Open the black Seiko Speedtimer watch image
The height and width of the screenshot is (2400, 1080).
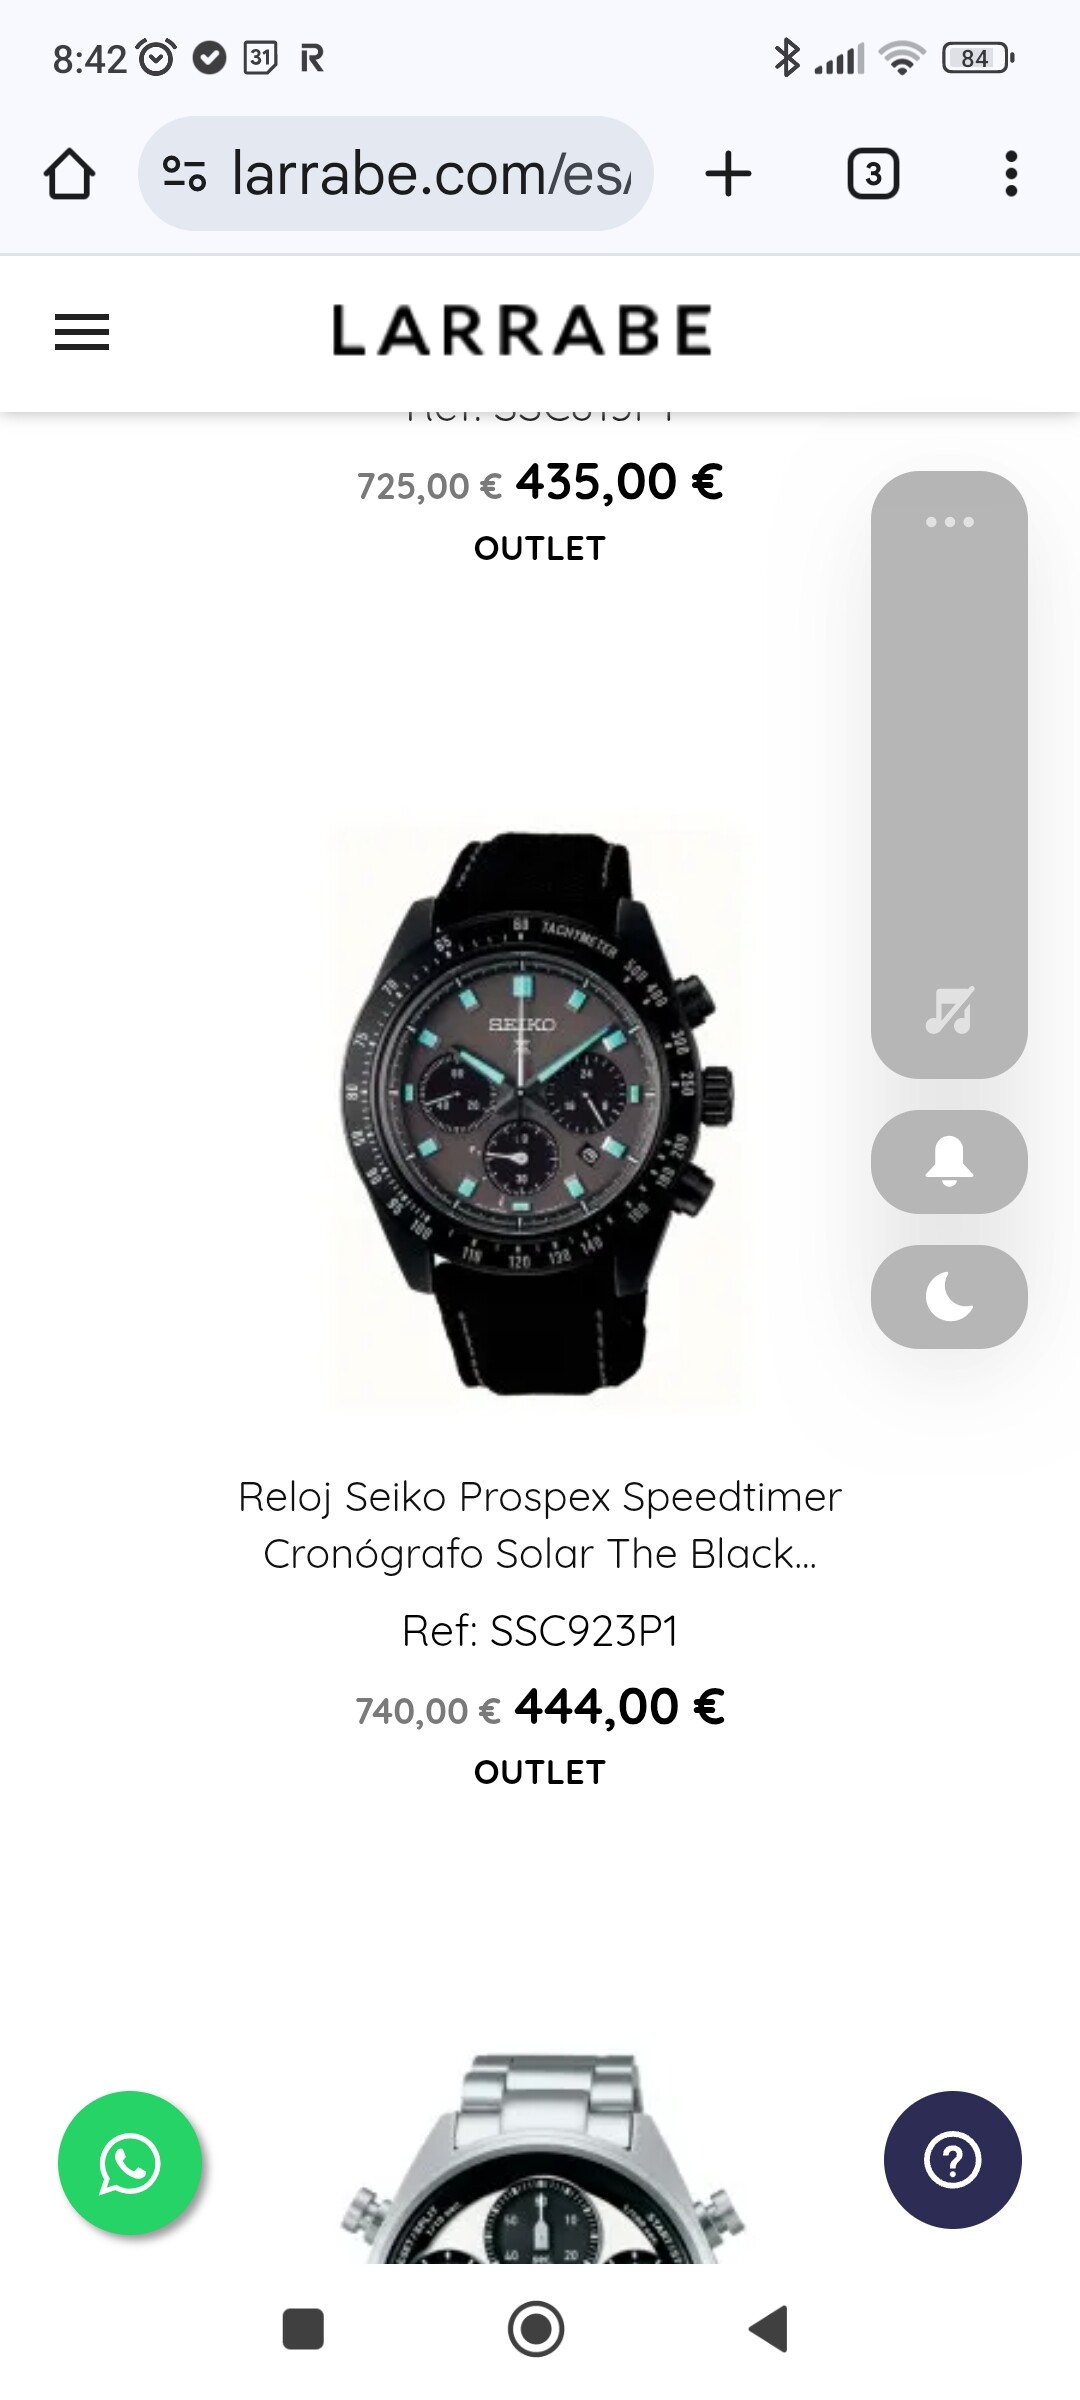(540, 1110)
